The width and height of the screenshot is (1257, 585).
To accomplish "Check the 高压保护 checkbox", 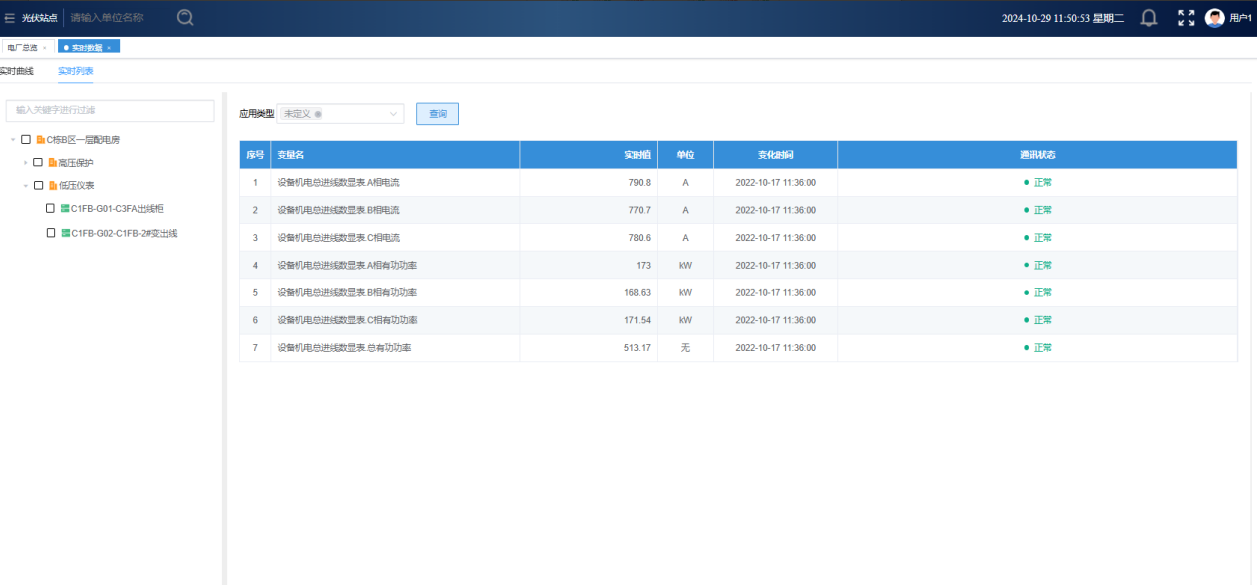I will pyautogui.click(x=38, y=162).
